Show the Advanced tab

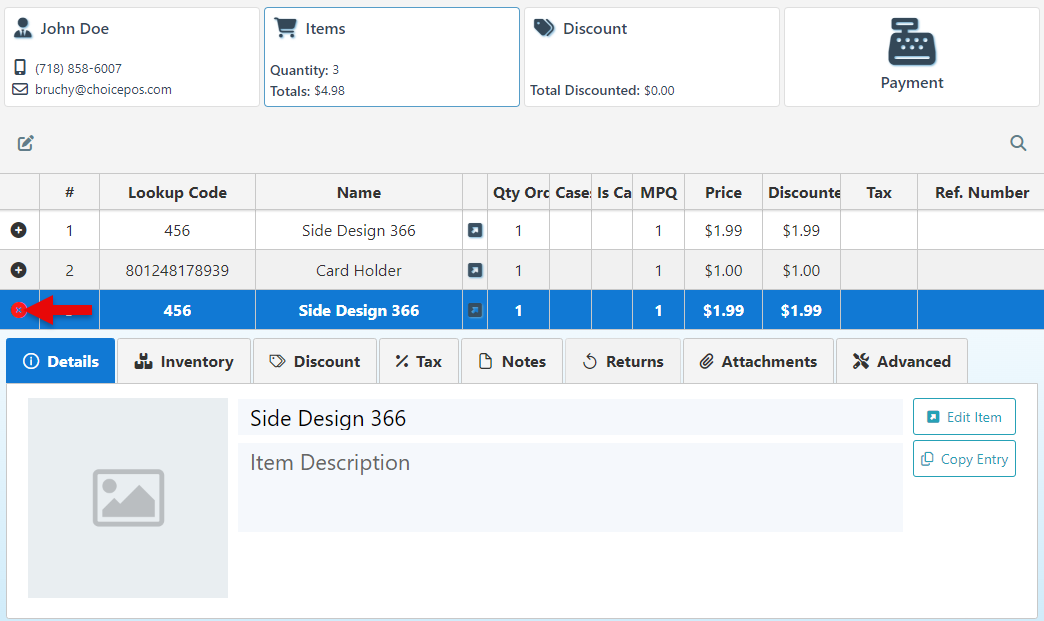901,361
